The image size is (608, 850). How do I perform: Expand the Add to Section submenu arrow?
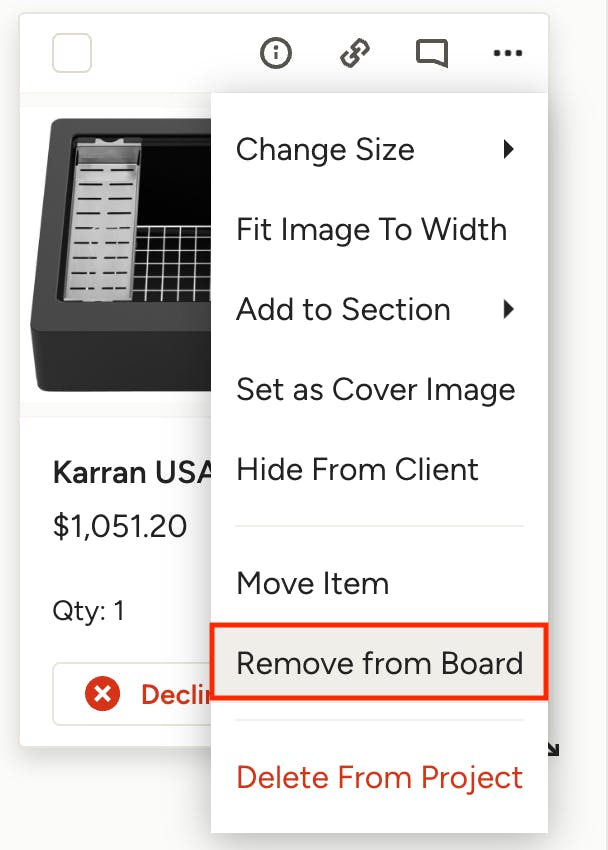[x=508, y=309]
